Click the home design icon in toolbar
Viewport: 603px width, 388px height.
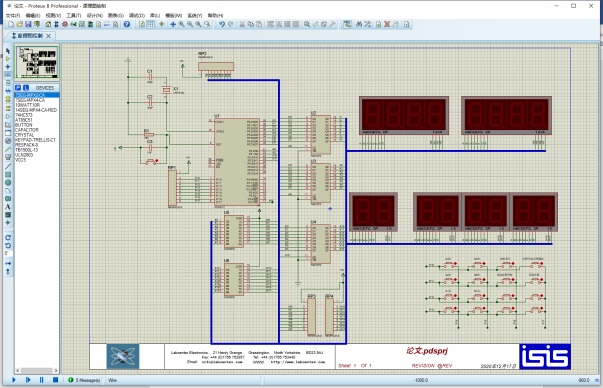point(48,24)
